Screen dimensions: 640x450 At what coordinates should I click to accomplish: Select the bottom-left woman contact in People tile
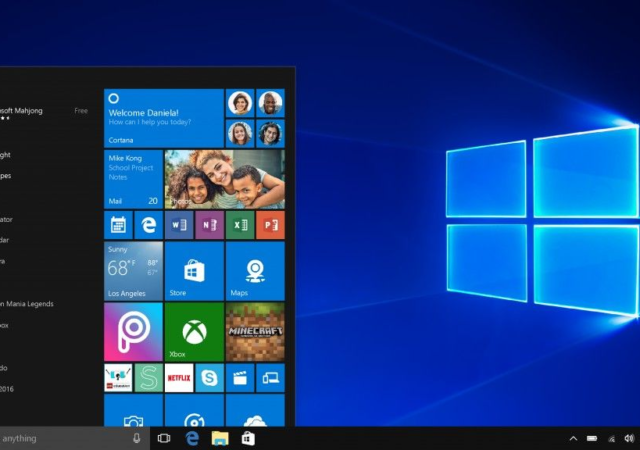tap(240, 134)
